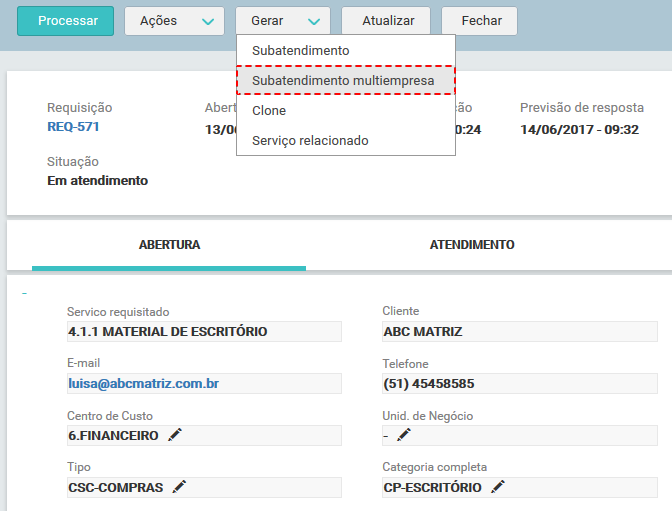Click the Em atendimento status text
Screen dimensions: 672x511
98,180
